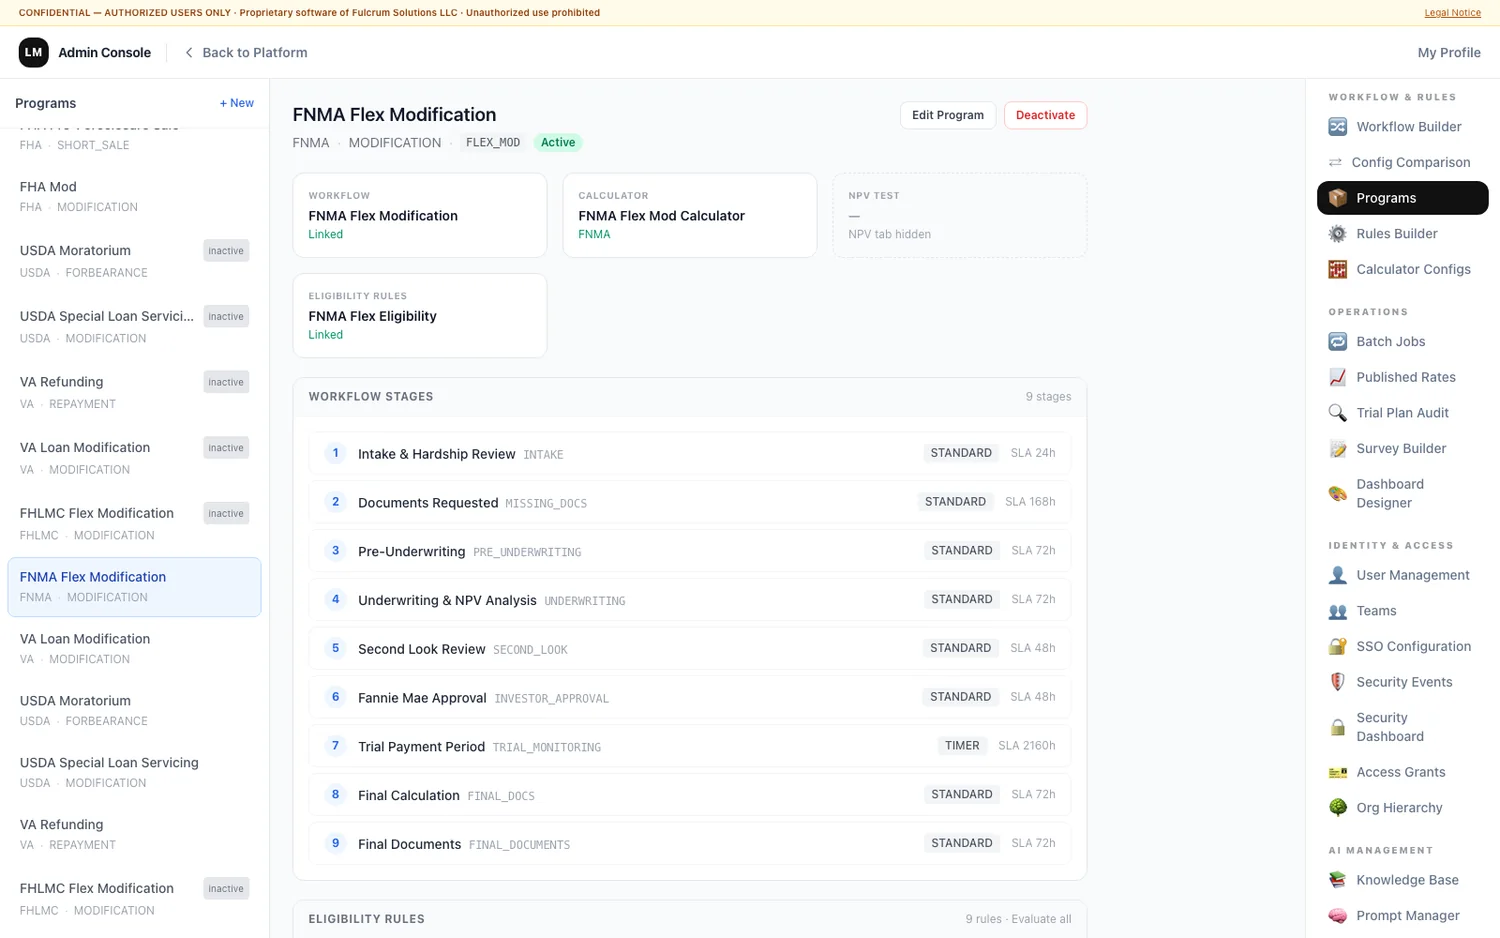
Task: Select inactive VA Loan Modification program
Action: [134, 458]
